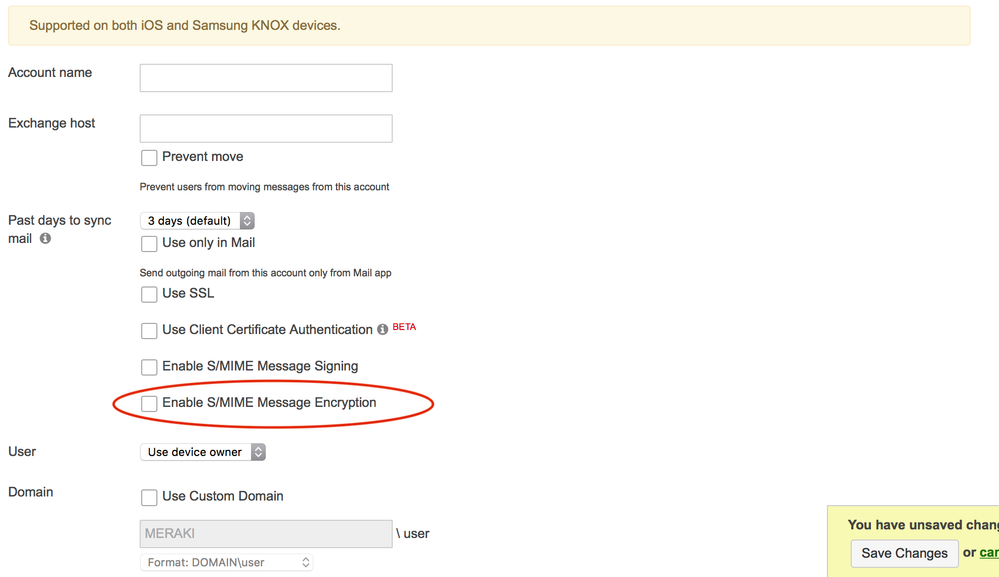This screenshot has width=999, height=577.
Task: Click info icon next to Client Certificate Authentication
Action: (x=382, y=330)
